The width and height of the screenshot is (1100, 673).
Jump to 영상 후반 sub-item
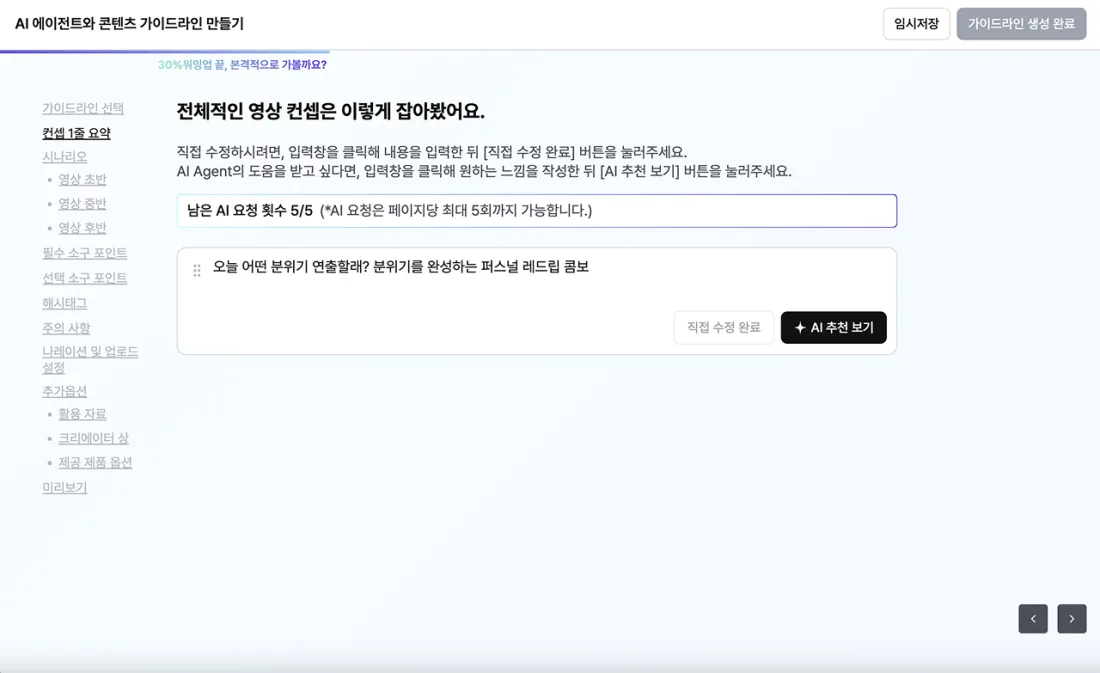[x=82, y=228]
